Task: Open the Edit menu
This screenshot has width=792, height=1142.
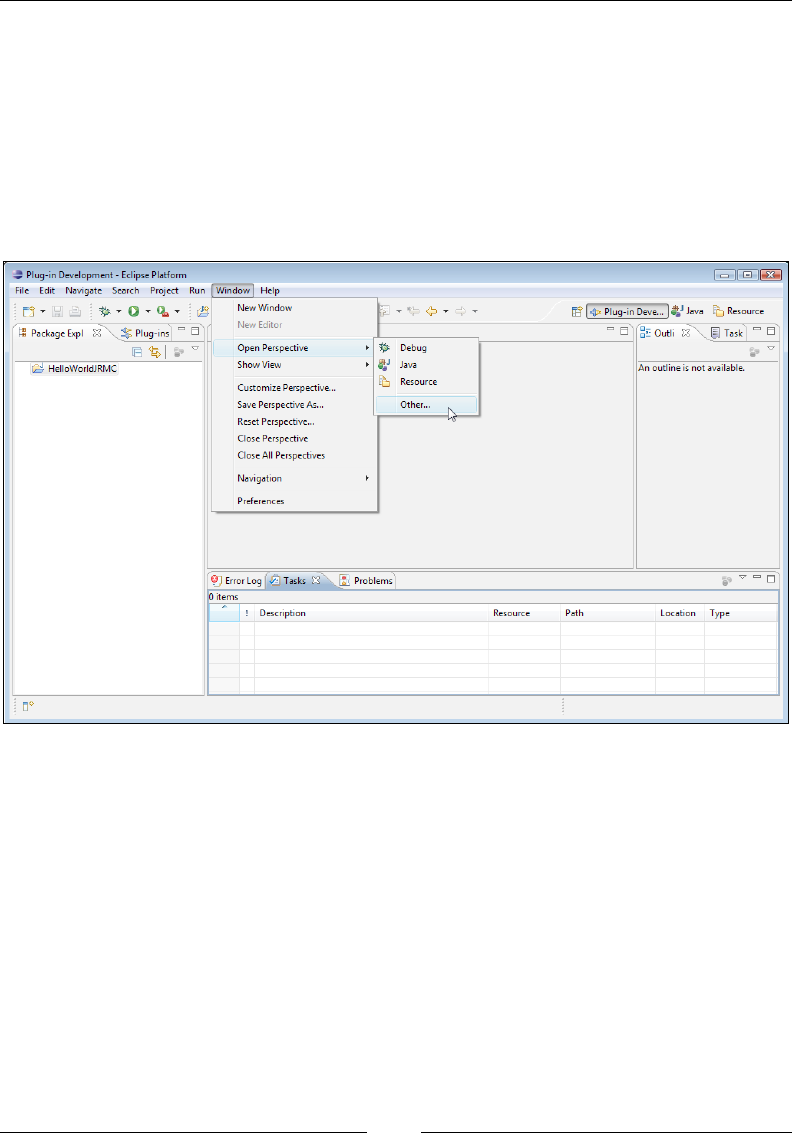Action: coord(47,291)
